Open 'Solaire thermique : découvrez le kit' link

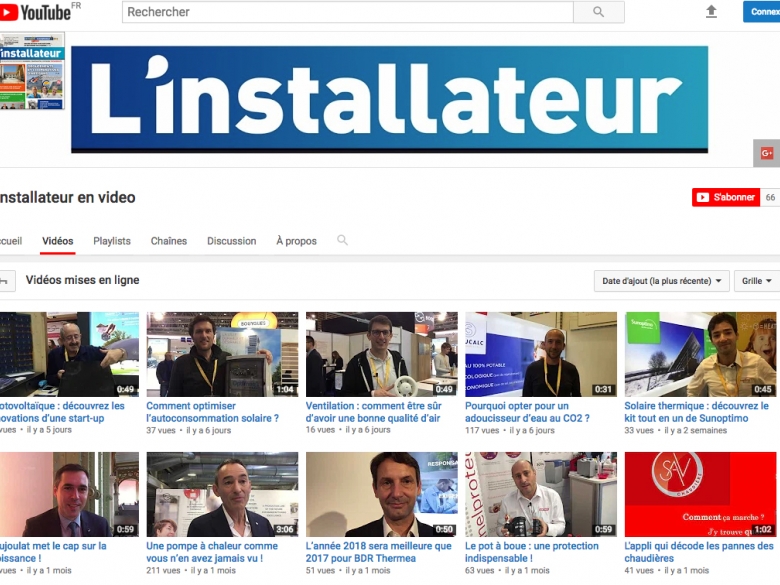tap(696, 412)
